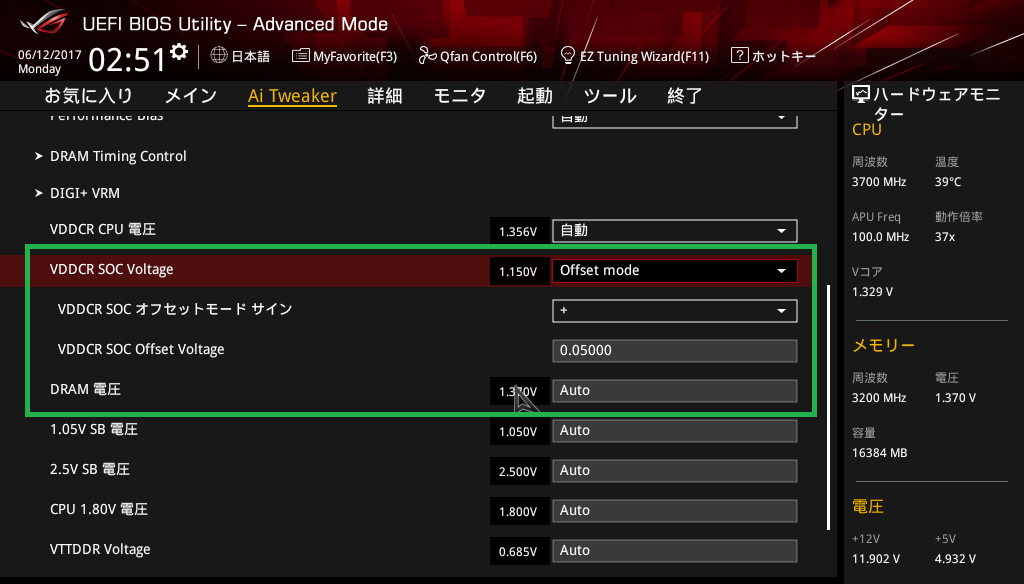Switch to ツール tab

tap(610, 96)
